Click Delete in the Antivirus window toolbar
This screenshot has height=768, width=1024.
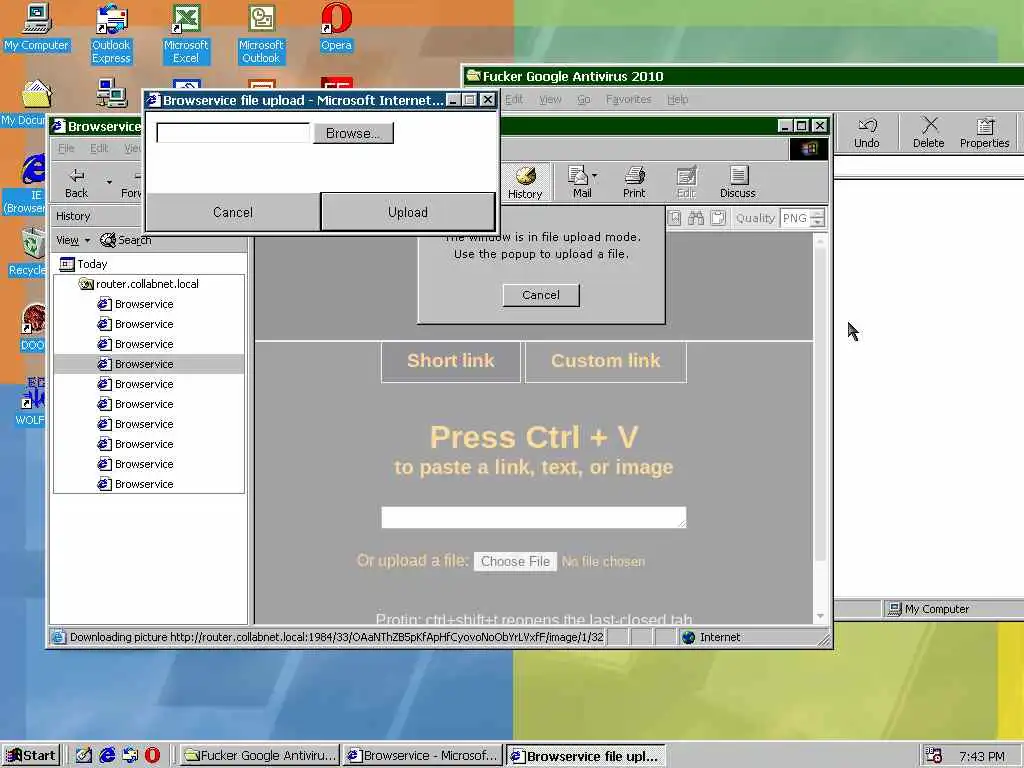click(x=929, y=133)
